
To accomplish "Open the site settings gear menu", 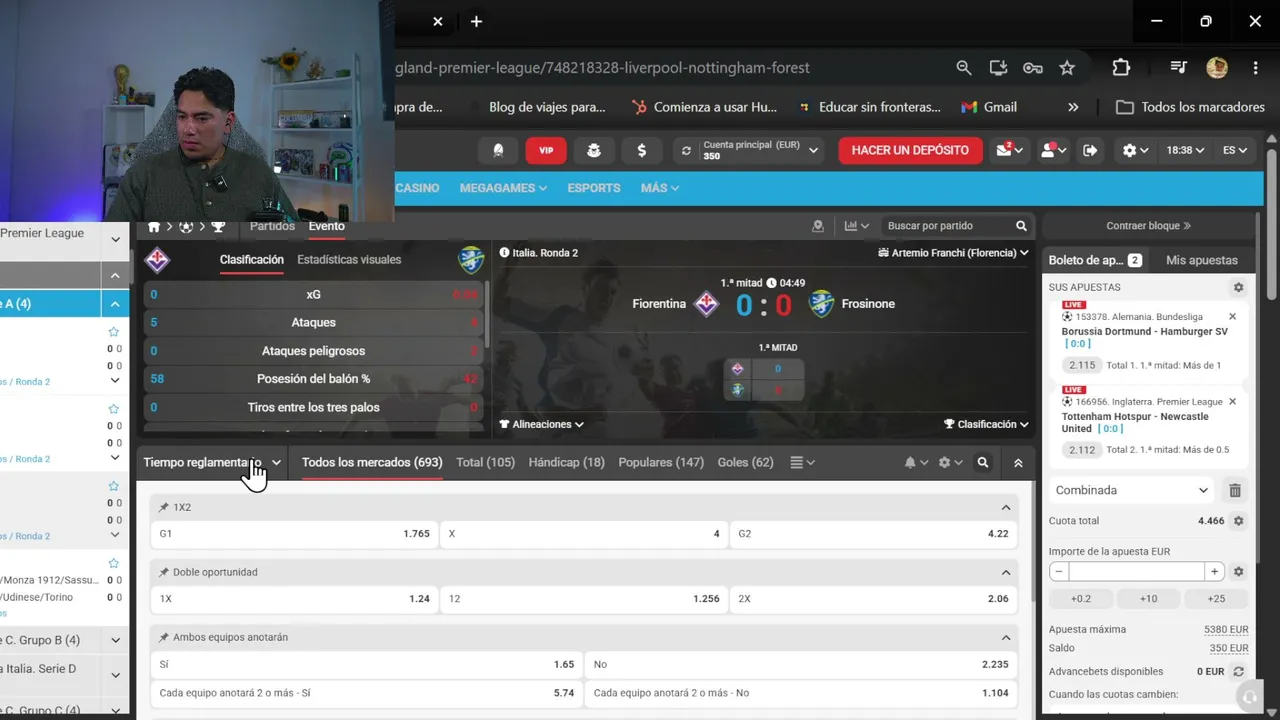I will pos(1135,150).
